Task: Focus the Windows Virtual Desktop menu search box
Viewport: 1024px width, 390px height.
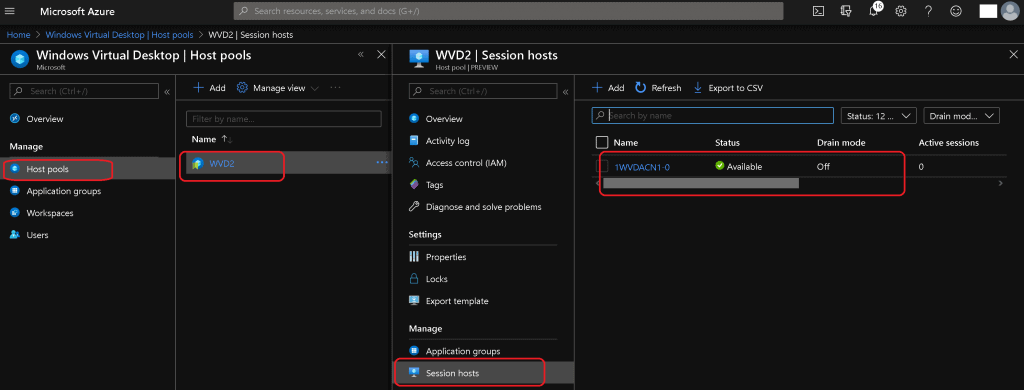Action: [84, 91]
